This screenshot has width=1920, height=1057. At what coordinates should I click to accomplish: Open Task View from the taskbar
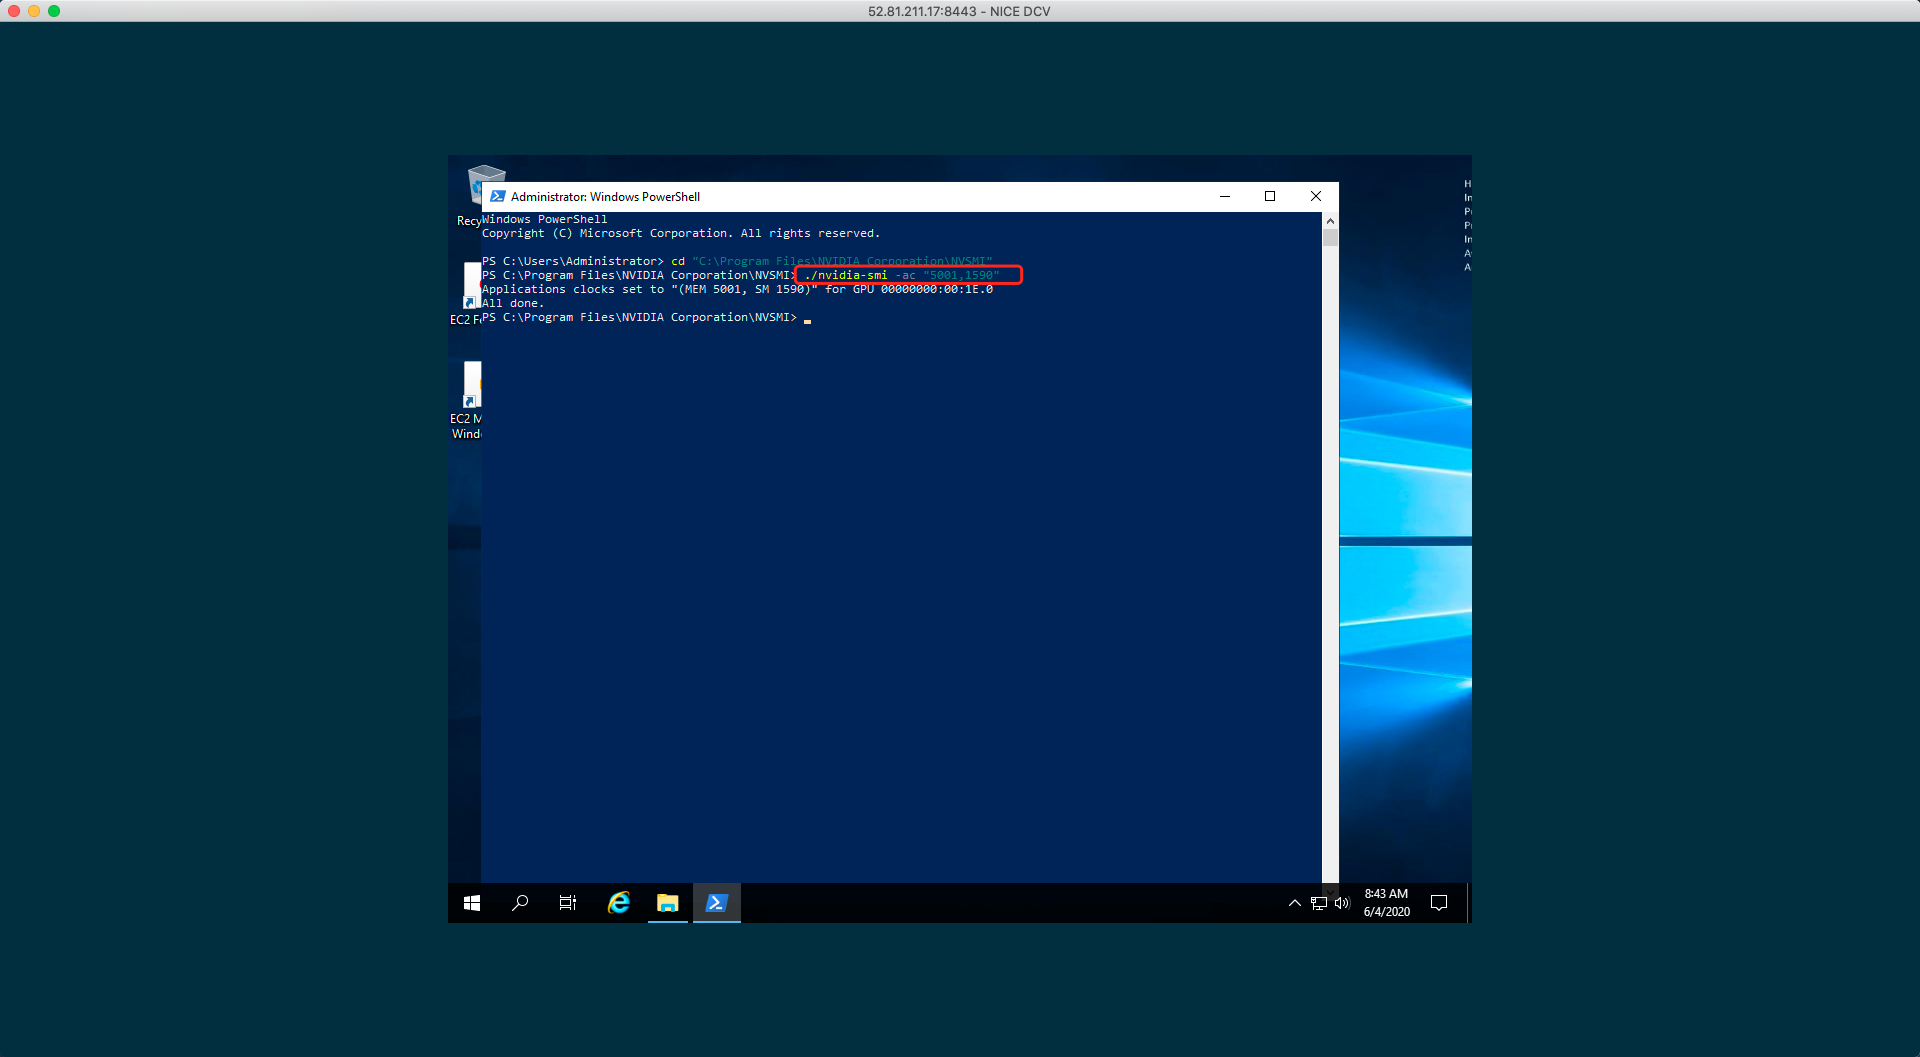point(568,903)
